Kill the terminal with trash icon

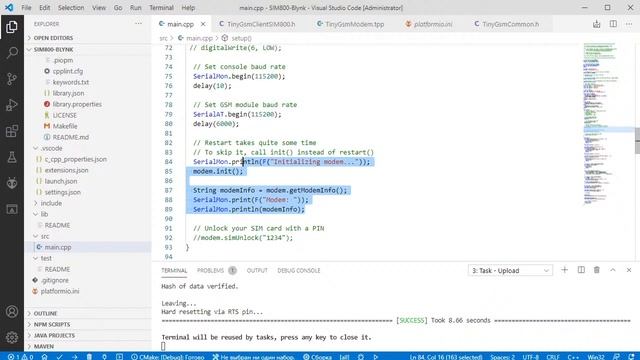pos(597,270)
